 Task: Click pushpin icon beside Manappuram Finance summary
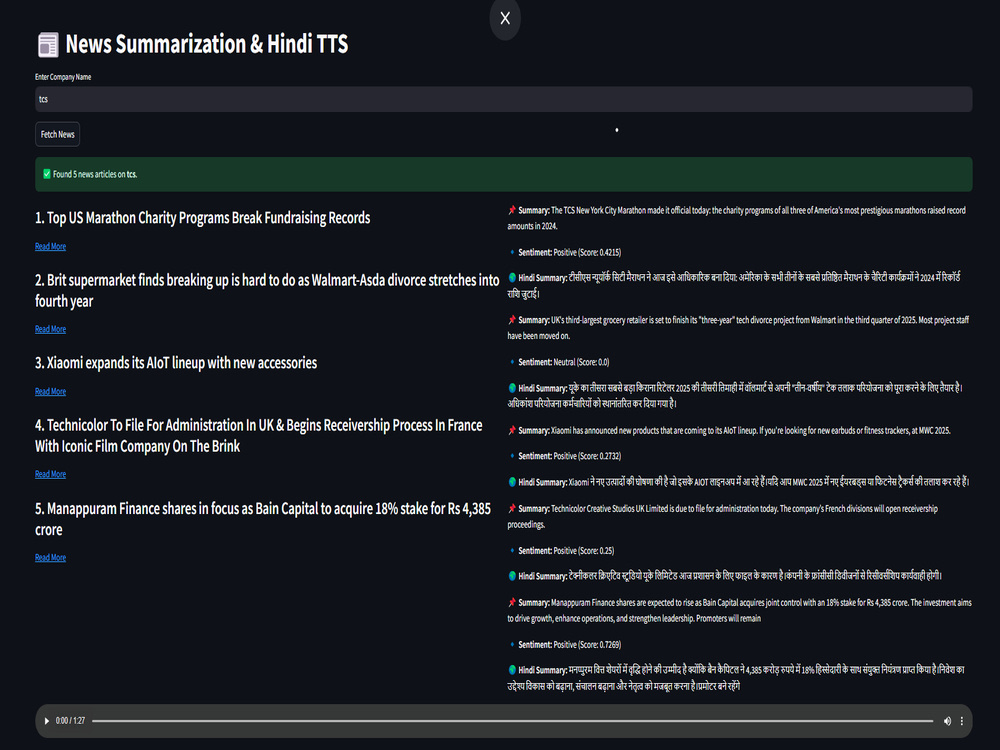[511, 602]
